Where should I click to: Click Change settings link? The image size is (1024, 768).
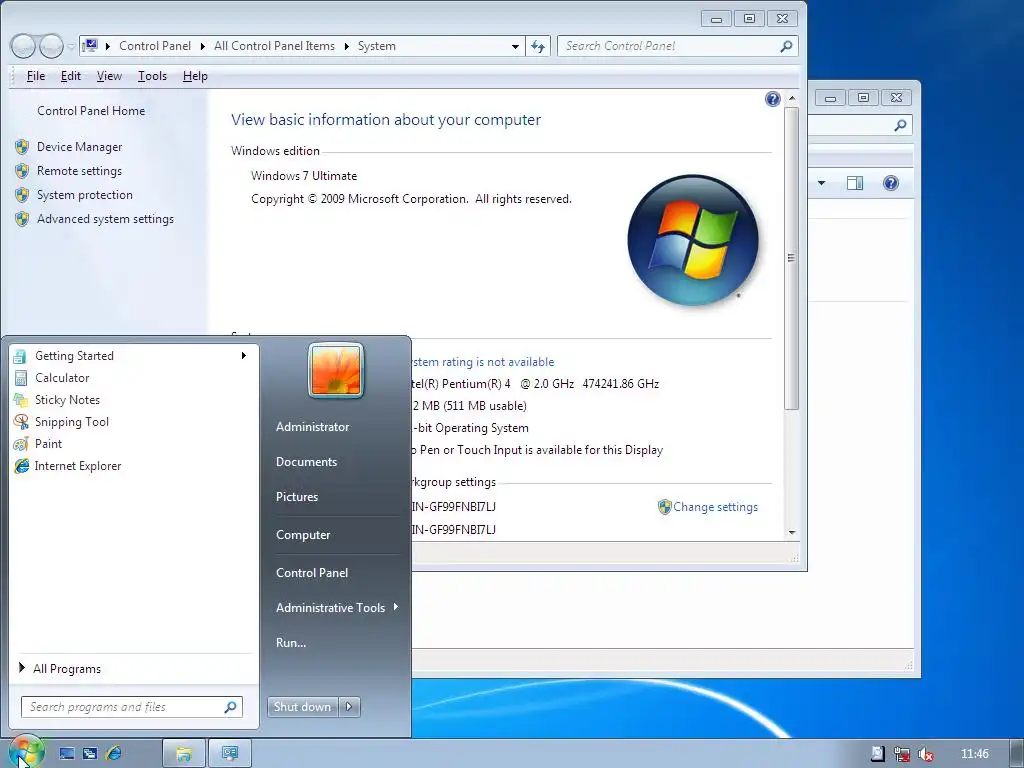[715, 507]
